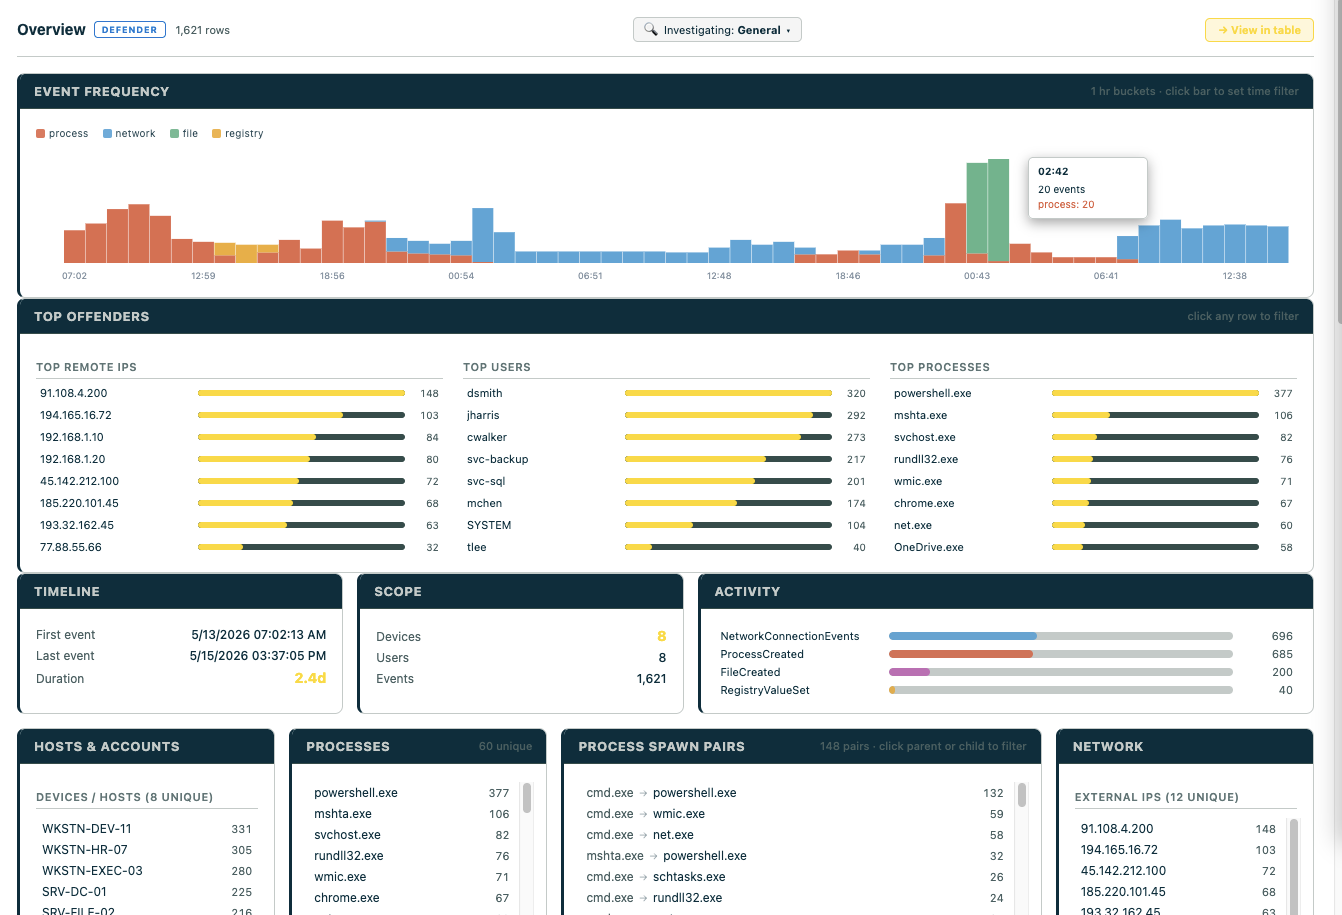Image resolution: width=1342 pixels, height=915 pixels.
Task: Select wmic.exe in Processes panel list
Action: (412, 877)
